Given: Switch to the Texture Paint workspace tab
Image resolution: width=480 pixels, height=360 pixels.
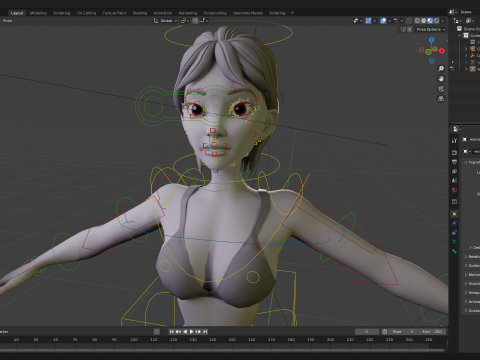Looking at the screenshot, I should pos(114,13).
